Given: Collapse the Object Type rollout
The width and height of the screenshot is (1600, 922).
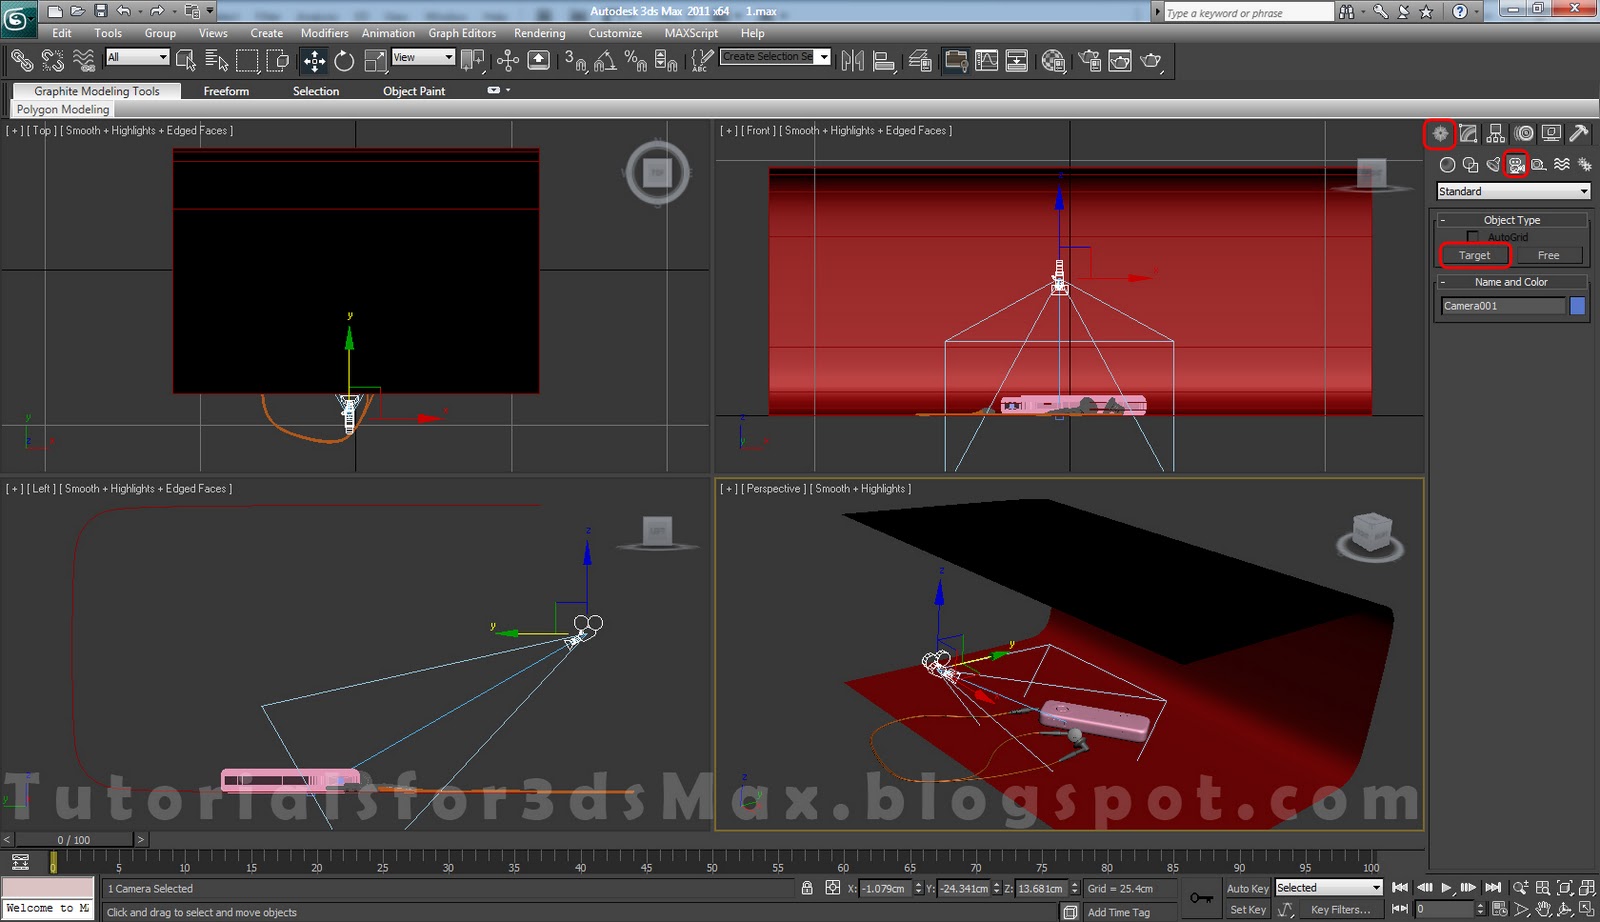Looking at the screenshot, I should click(1512, 220).
